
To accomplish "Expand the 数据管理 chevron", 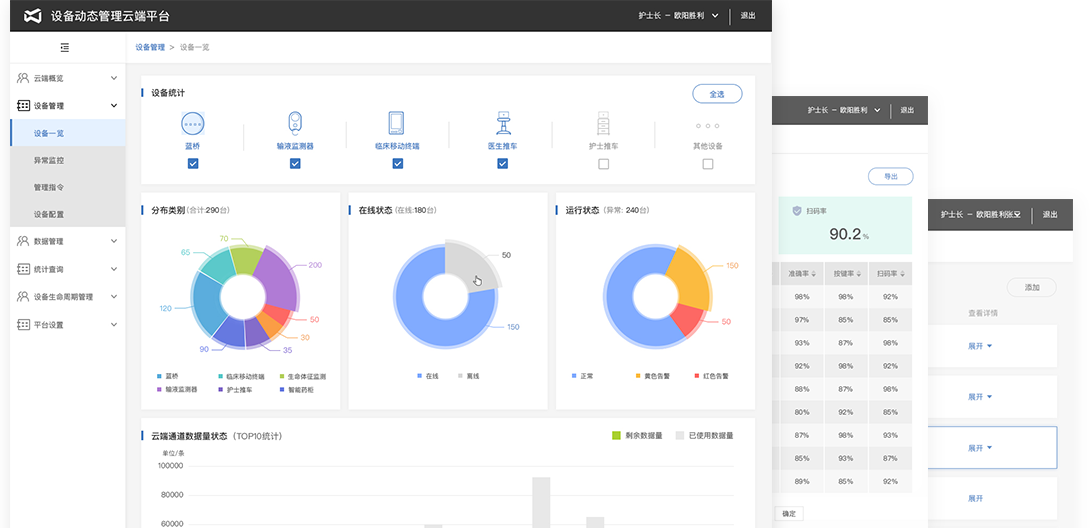I will [114, 241].
